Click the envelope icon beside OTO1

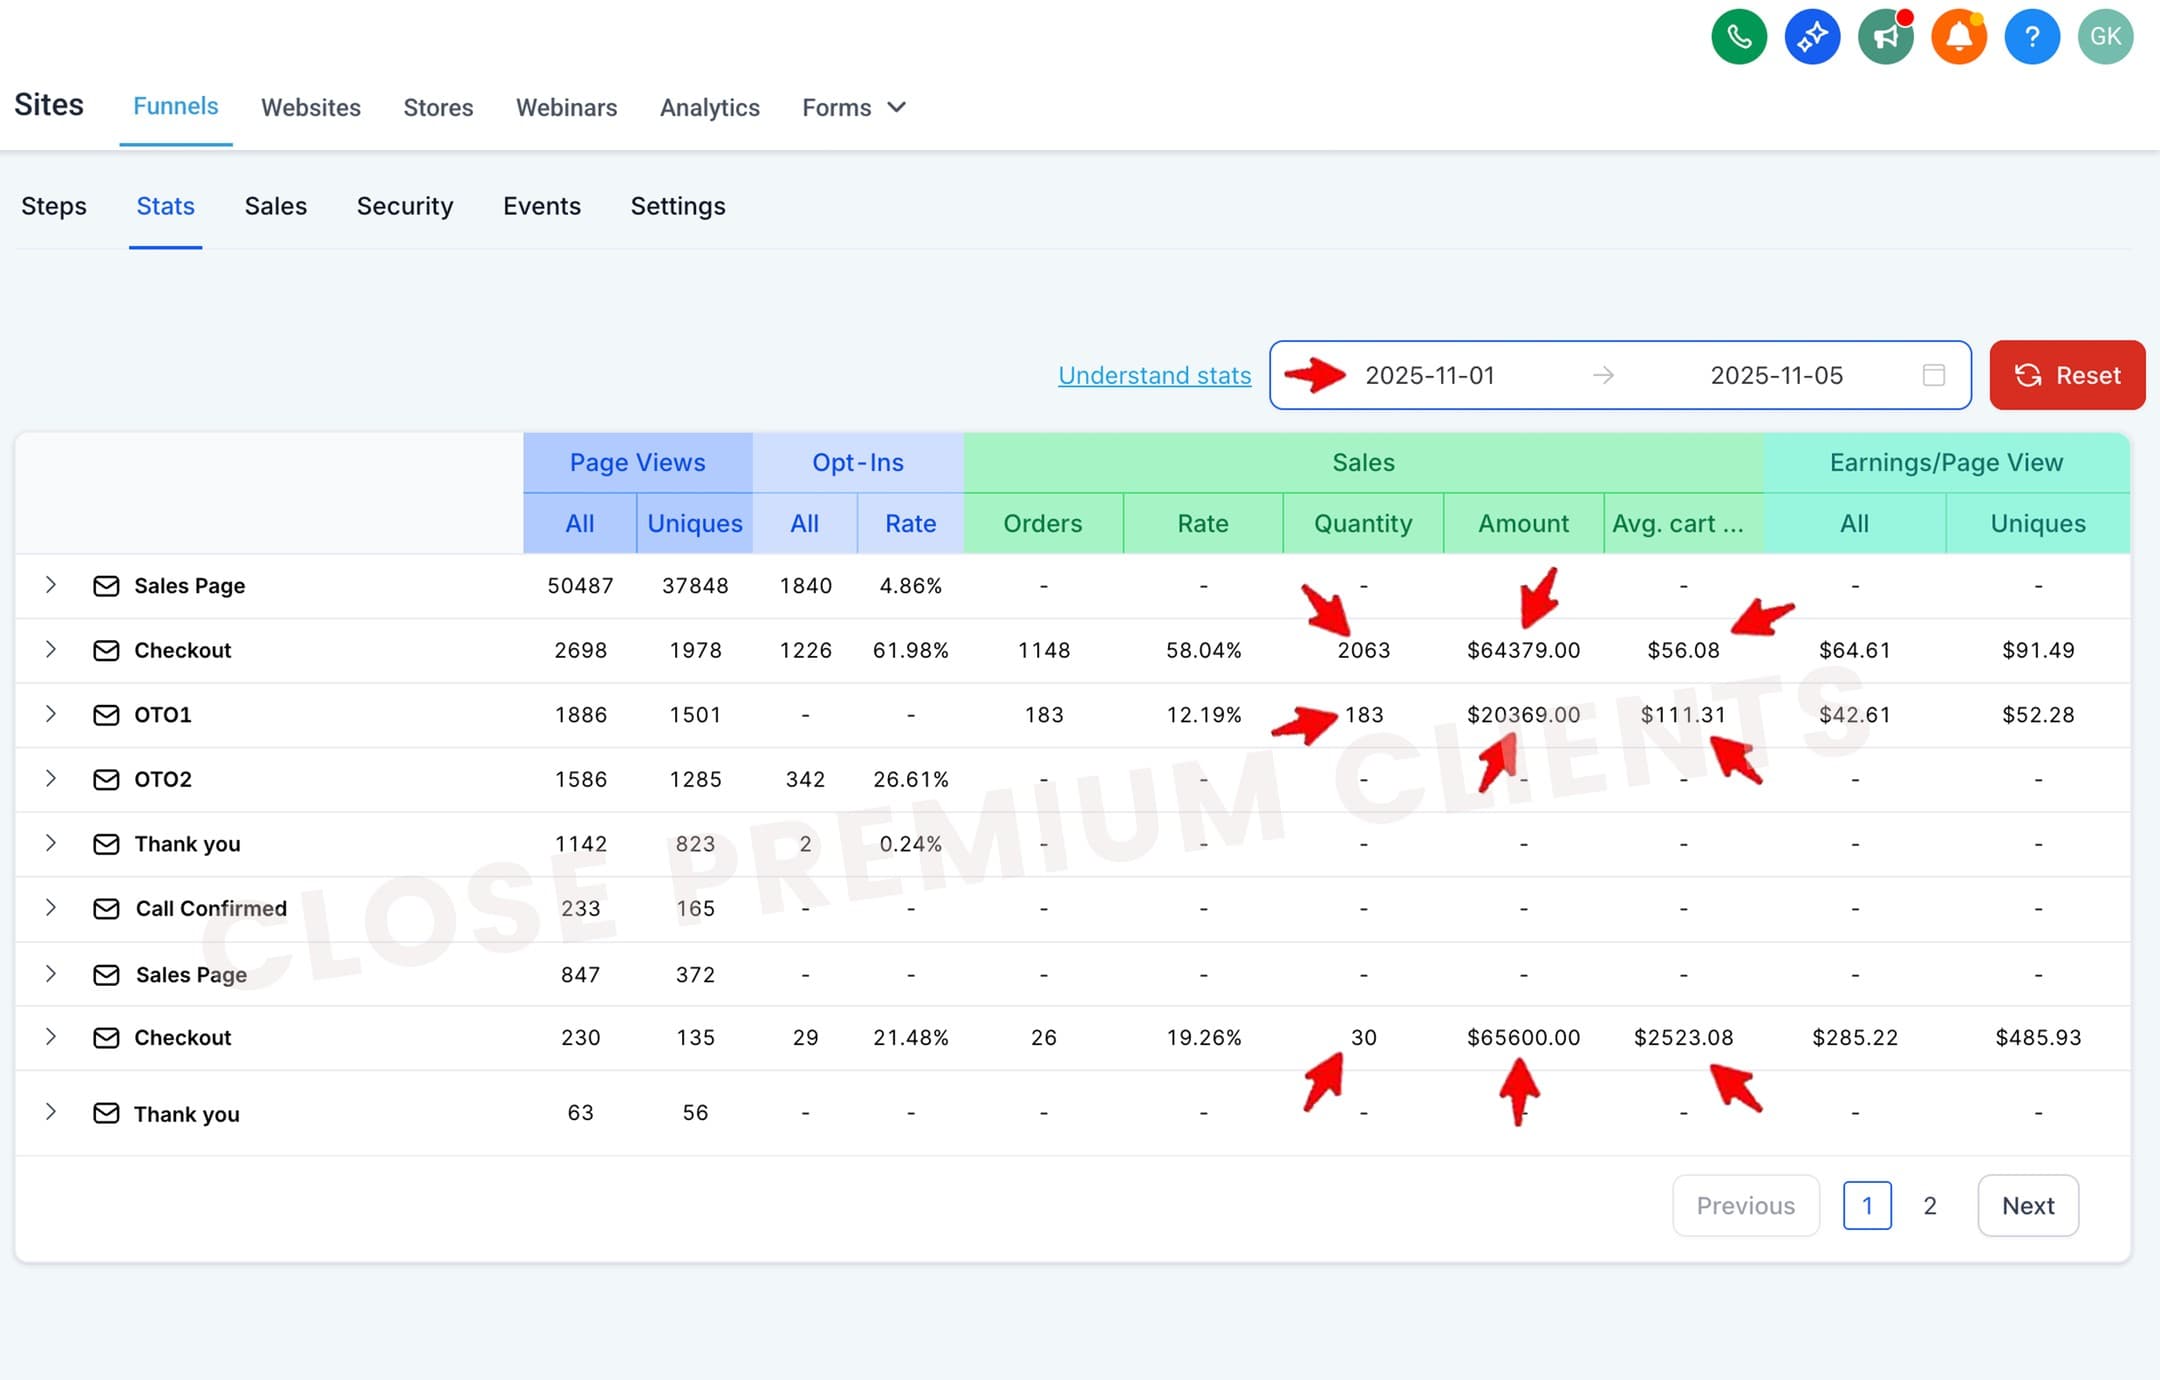click(106, 715)
